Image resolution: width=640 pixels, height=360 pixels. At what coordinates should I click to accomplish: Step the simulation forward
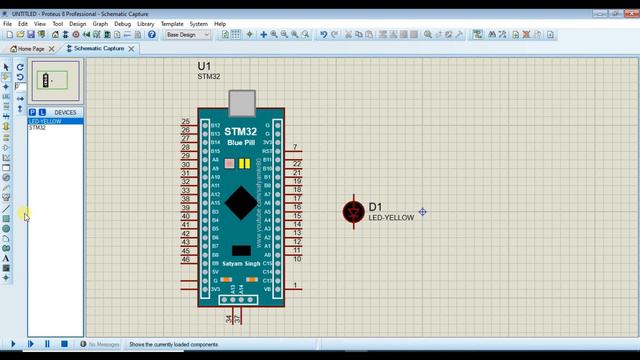(x=31, y=344)
